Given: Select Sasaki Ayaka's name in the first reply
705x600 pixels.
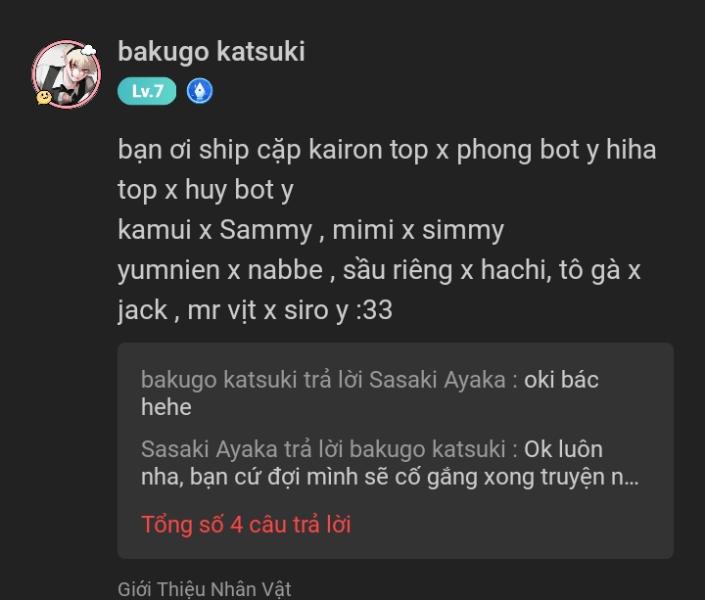Looking at the screenshot, I should pos(437,380).
